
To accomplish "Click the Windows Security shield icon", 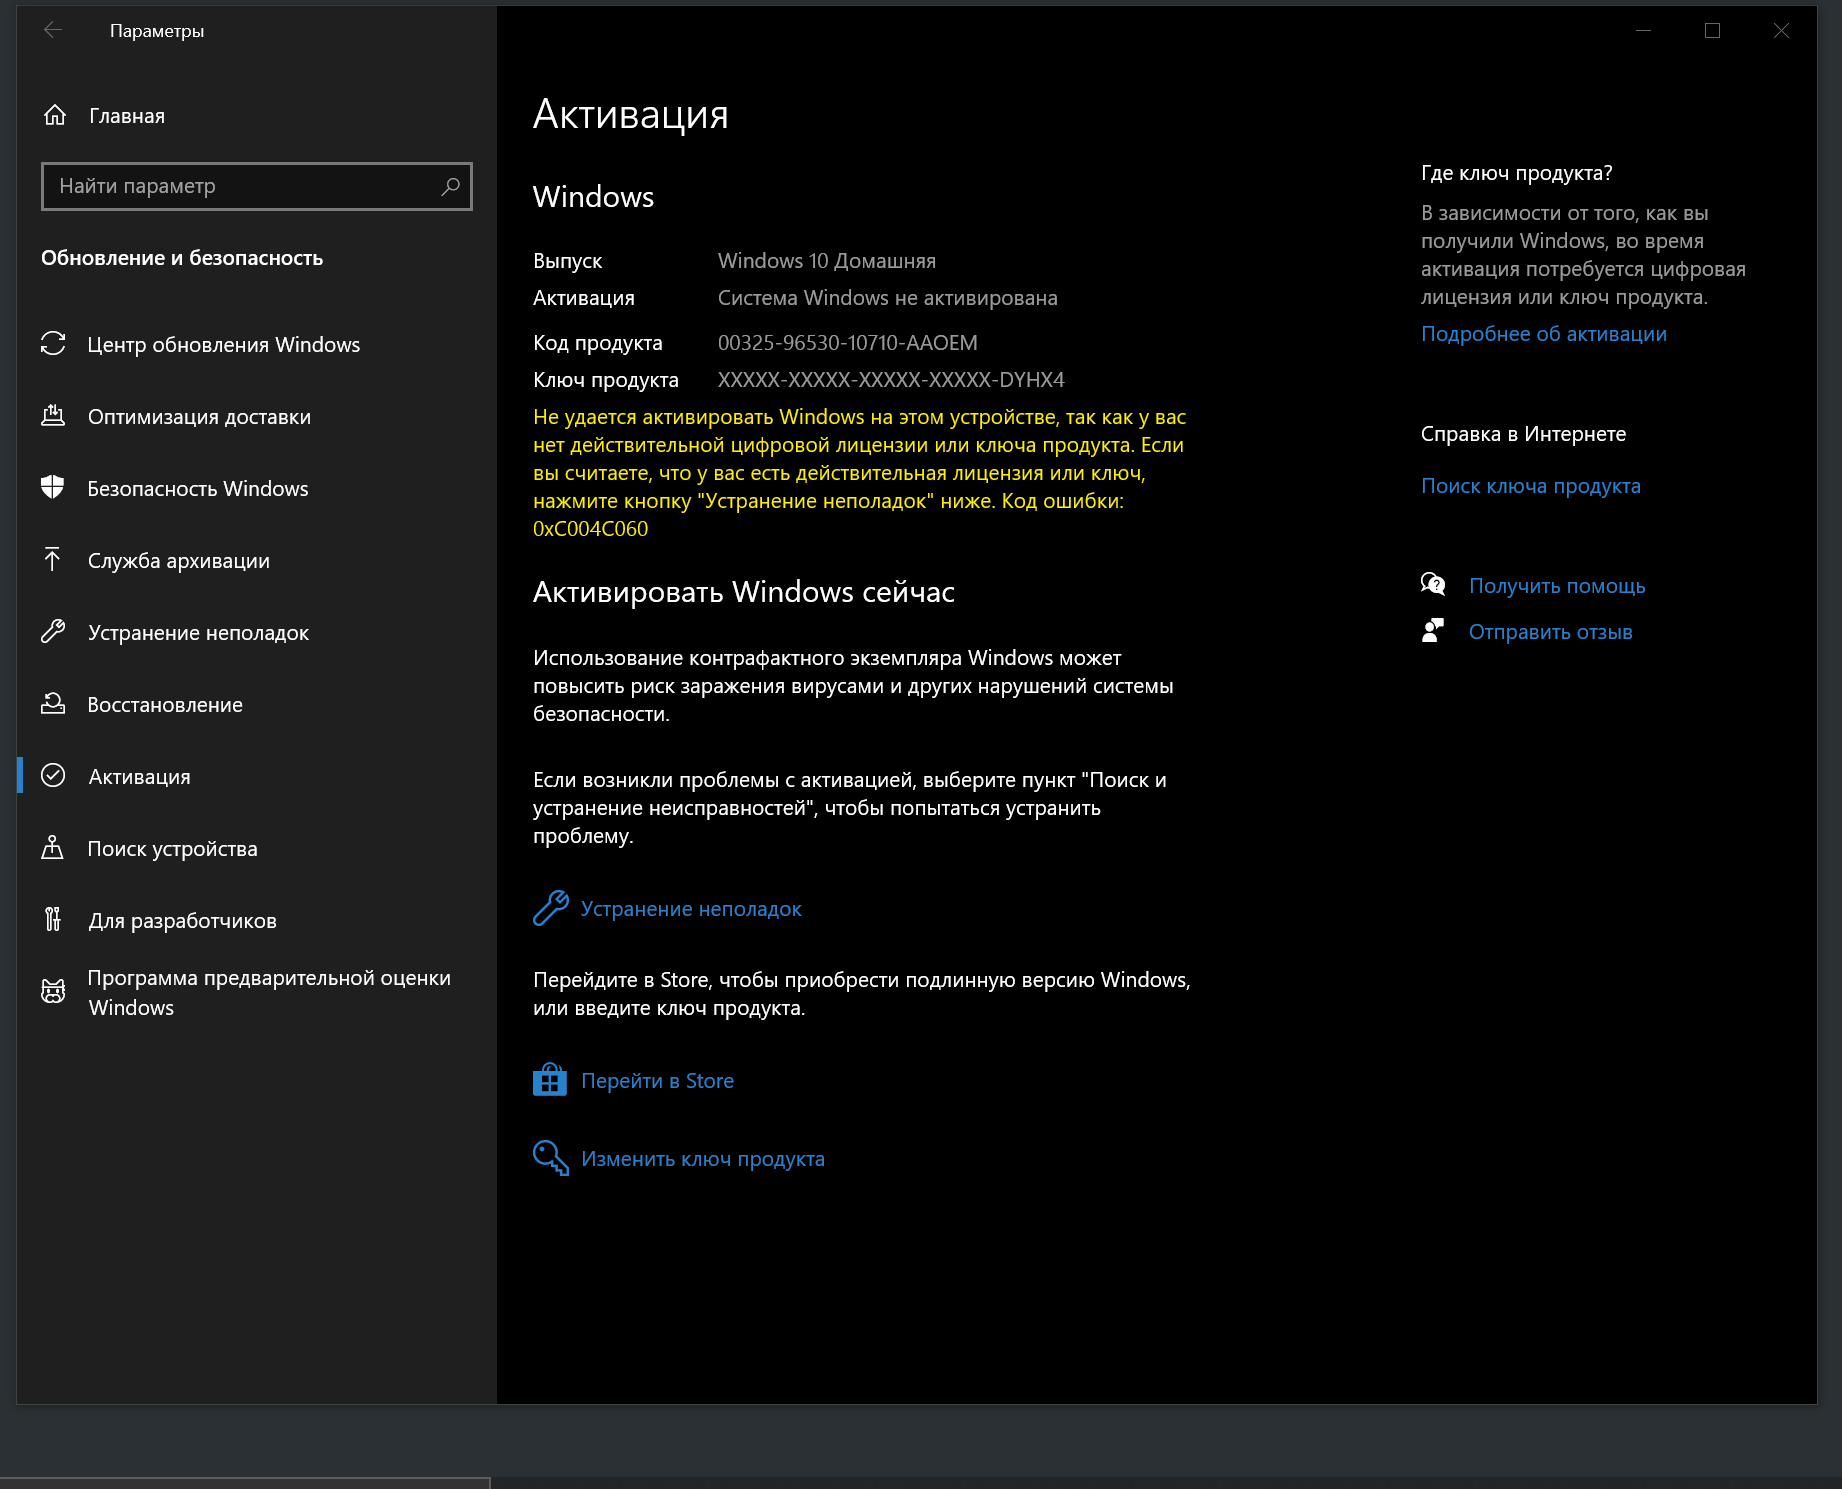I will click(53, 488).
